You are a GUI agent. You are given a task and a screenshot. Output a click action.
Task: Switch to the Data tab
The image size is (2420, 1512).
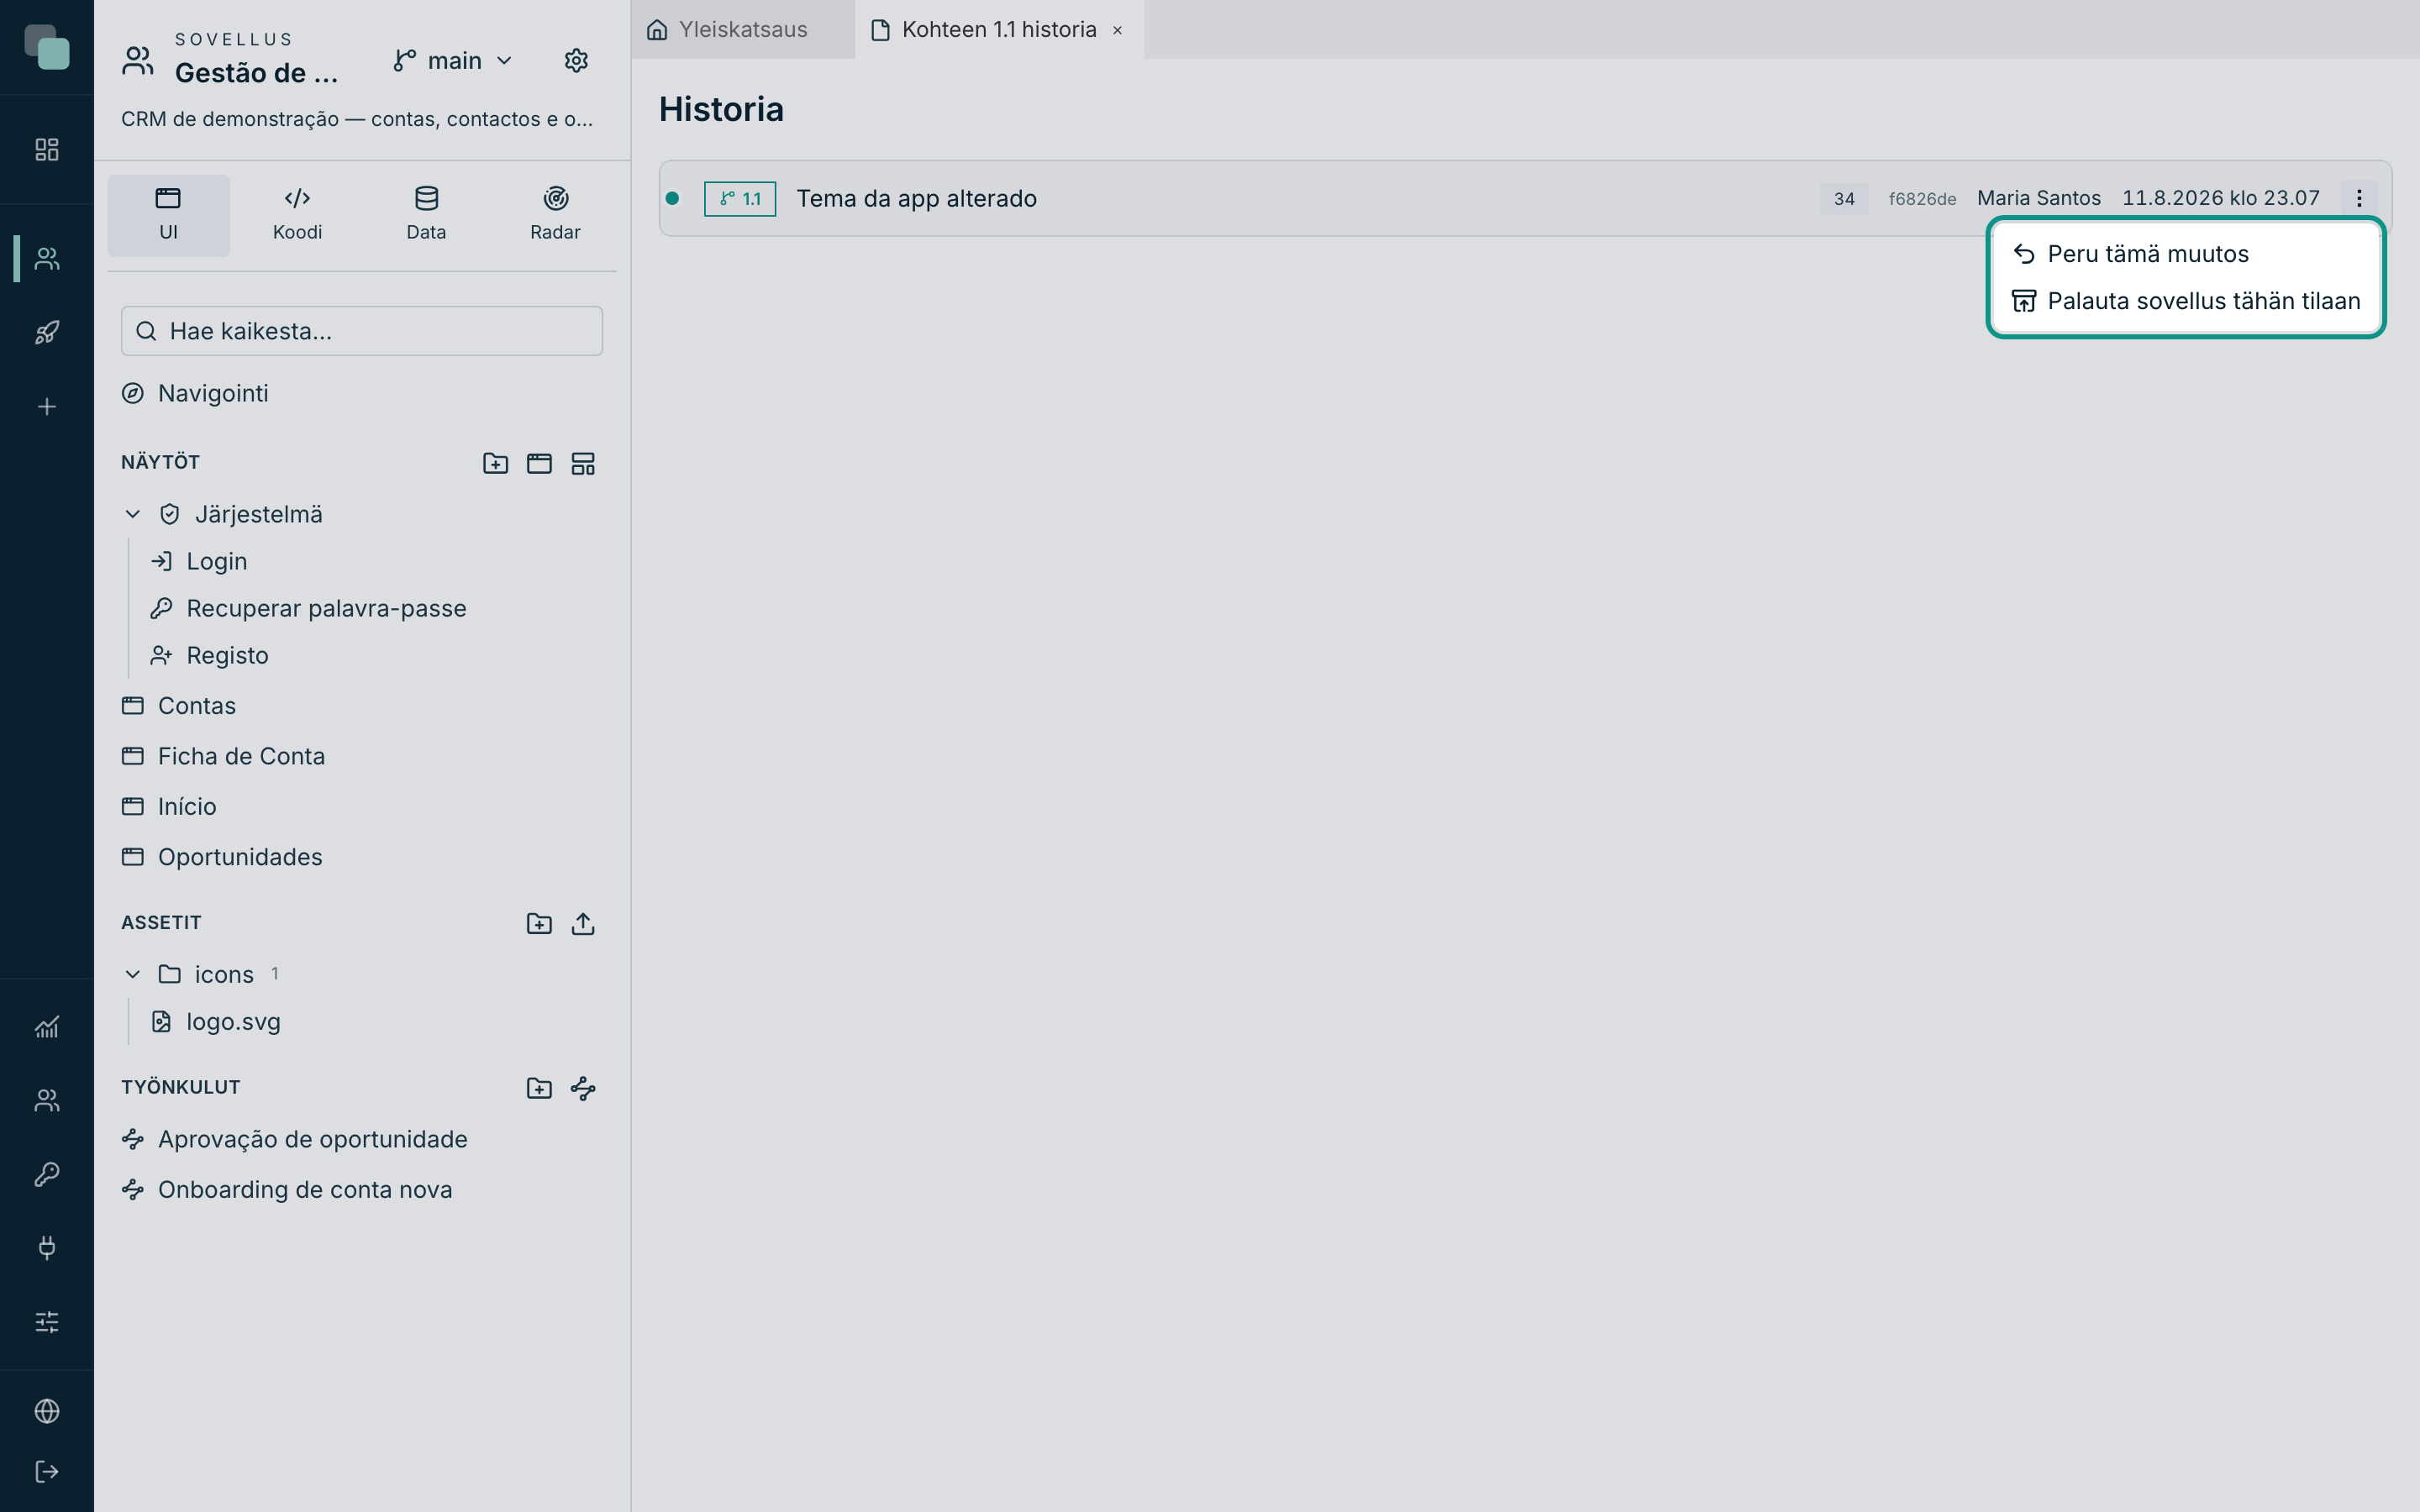[426, 215]
